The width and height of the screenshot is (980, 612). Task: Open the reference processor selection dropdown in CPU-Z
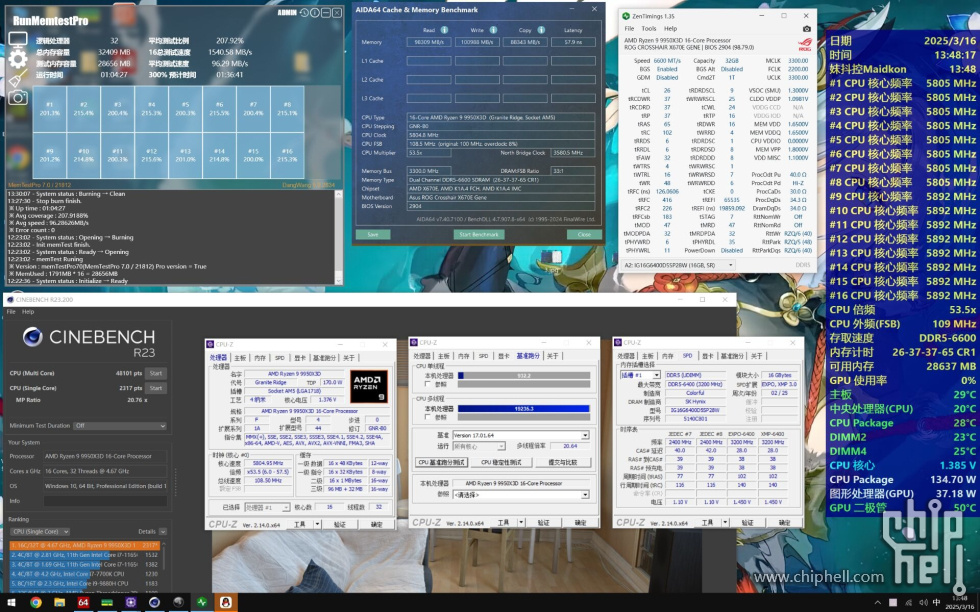(x=521, y=494)
